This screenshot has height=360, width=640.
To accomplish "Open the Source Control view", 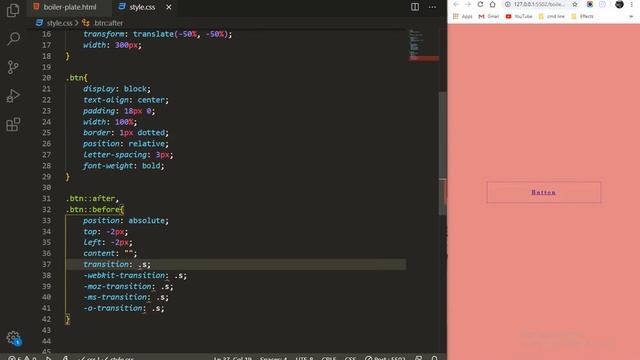I will coord(13,67).
